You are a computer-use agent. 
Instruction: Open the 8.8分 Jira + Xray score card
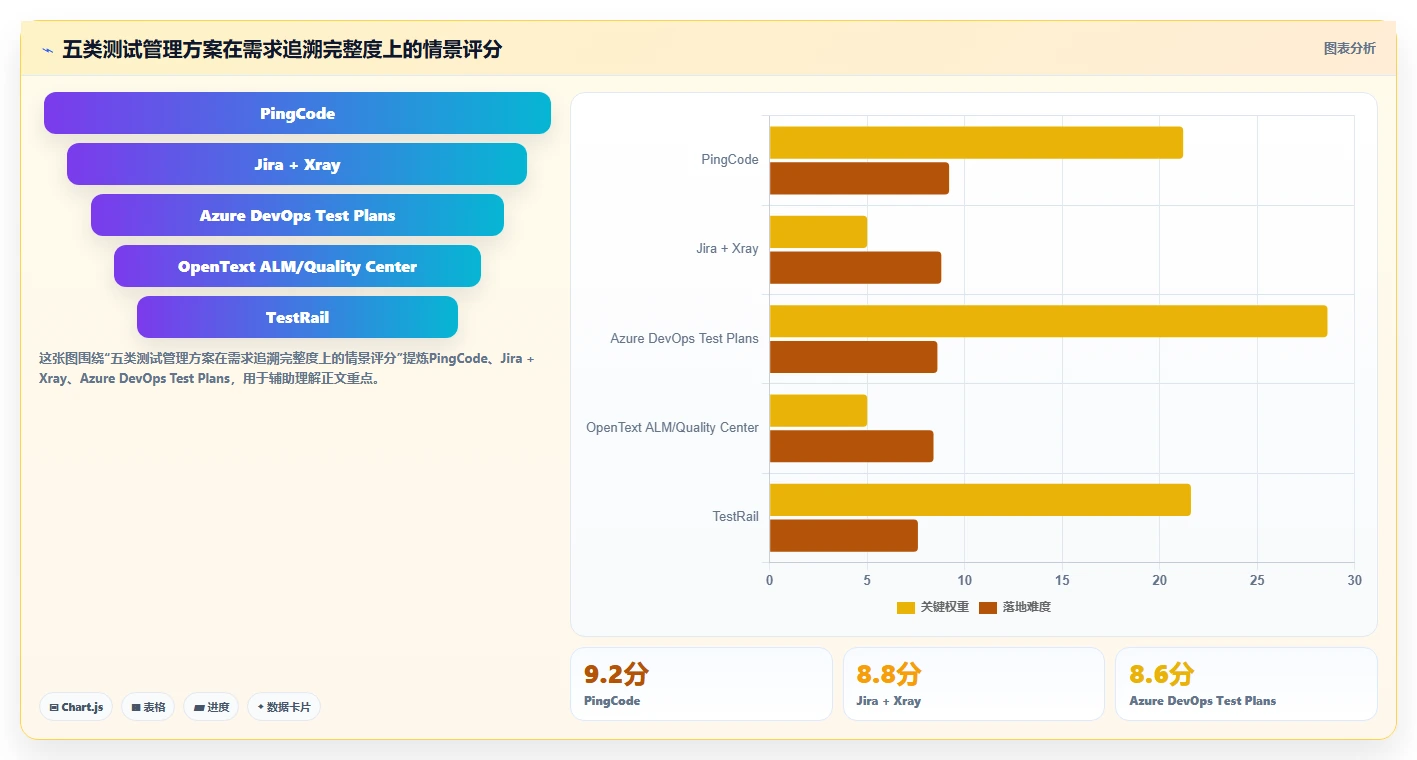point(974,684)
